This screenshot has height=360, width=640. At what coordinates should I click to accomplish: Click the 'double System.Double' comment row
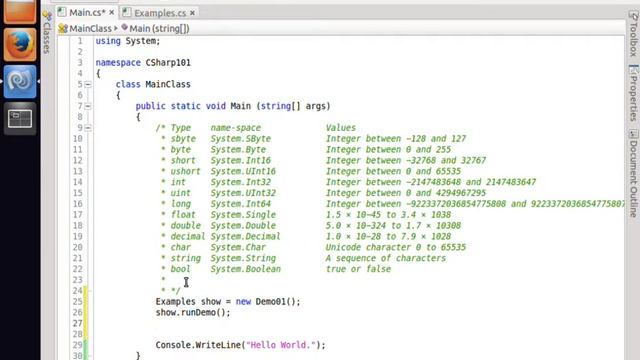coord(311,225)
